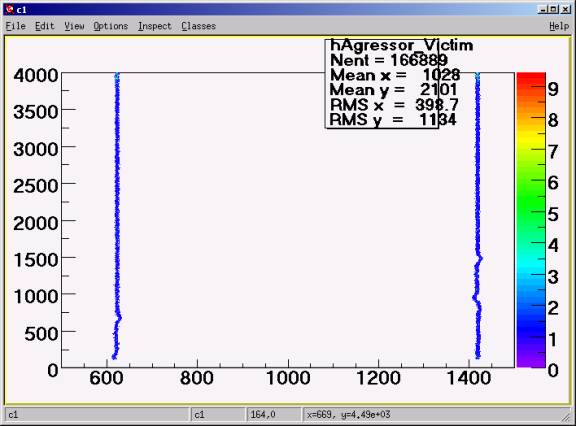Minimize the c1 canvas window
The image size is (576, 426).
(543, 10)
